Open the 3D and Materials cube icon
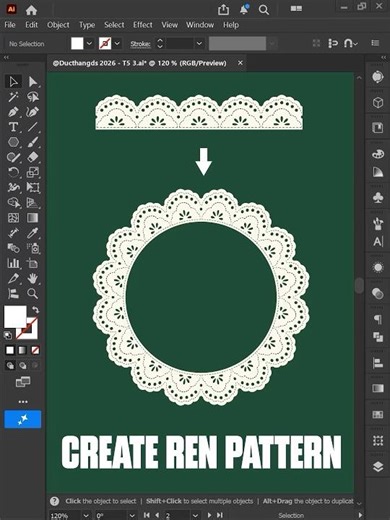This screenshot has width=390, height=520. (x=378, y=102)
